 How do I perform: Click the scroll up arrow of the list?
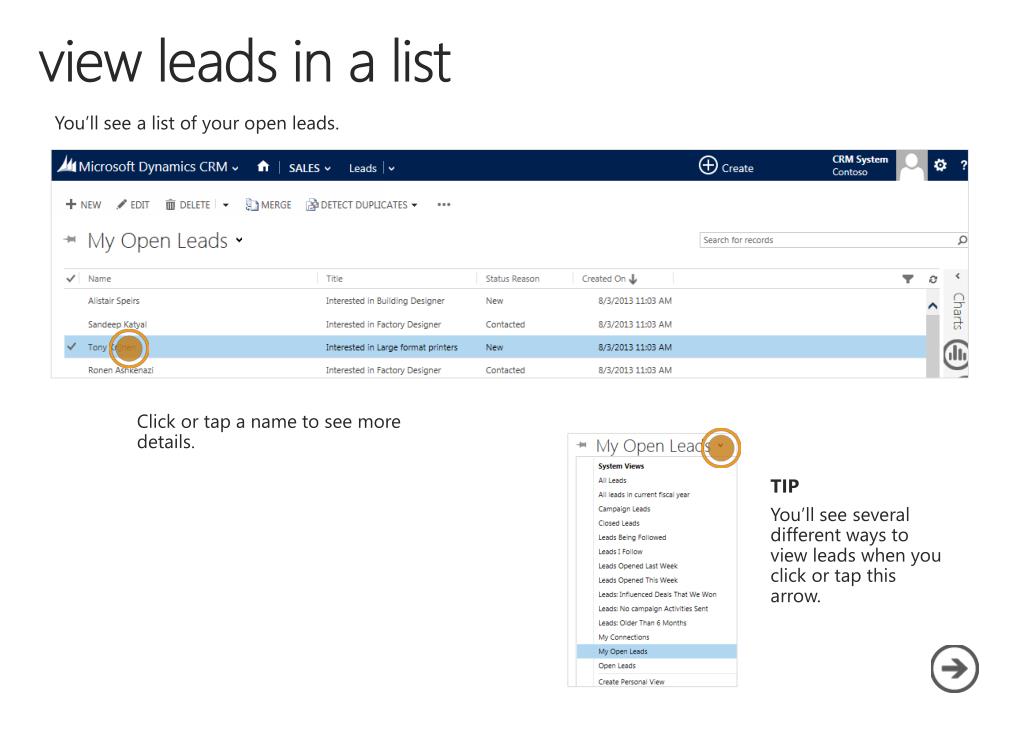933,306
